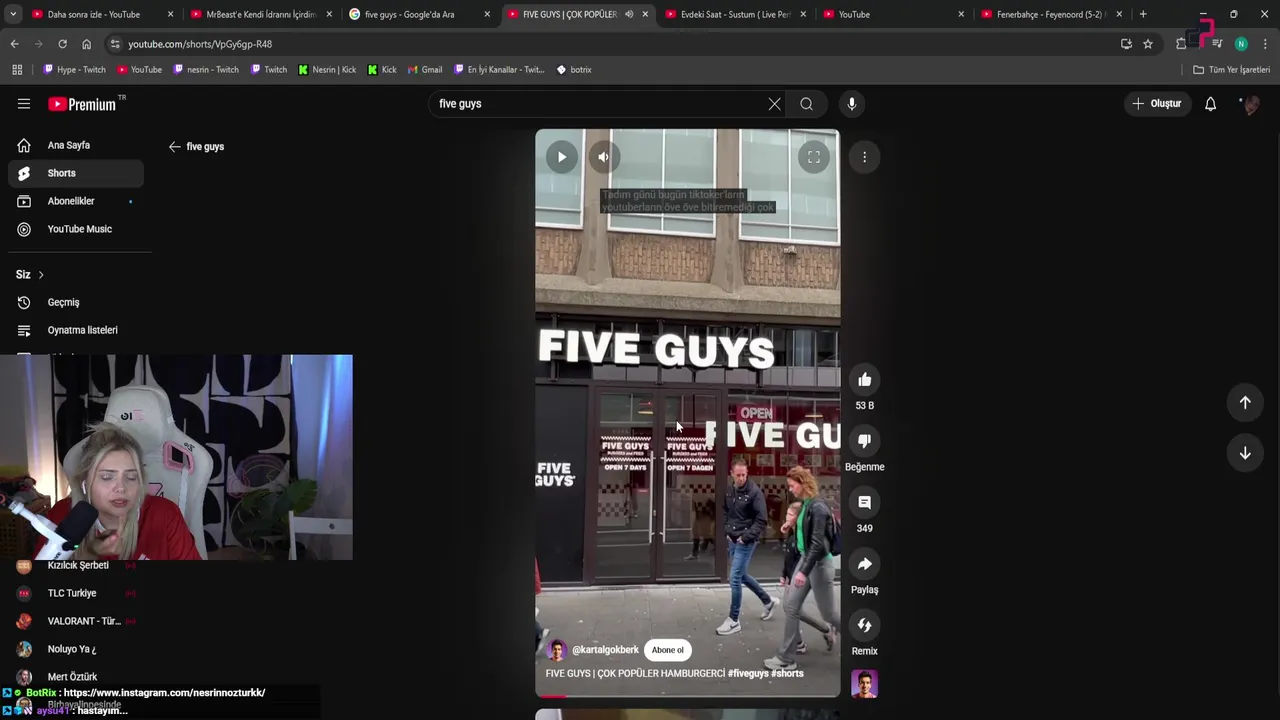The image size is (1280, 720).
Task: Open the sound thumbnail below Remix
Action: (x=864, y=684)
